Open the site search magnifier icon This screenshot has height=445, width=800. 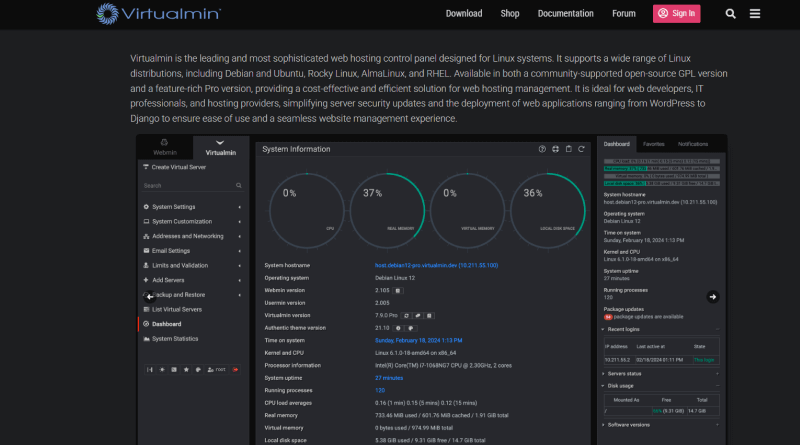coord(730,14)
